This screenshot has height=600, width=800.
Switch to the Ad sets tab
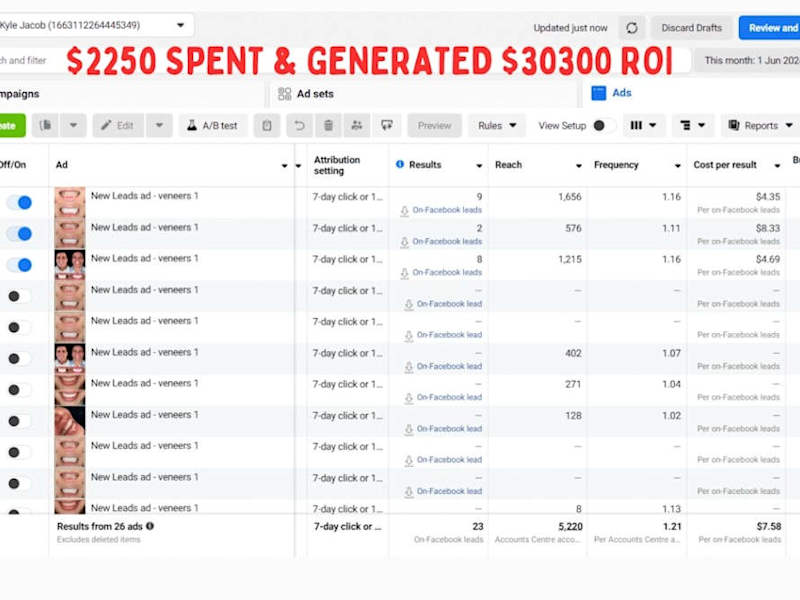pyautogui.click(x=423, y=94)
